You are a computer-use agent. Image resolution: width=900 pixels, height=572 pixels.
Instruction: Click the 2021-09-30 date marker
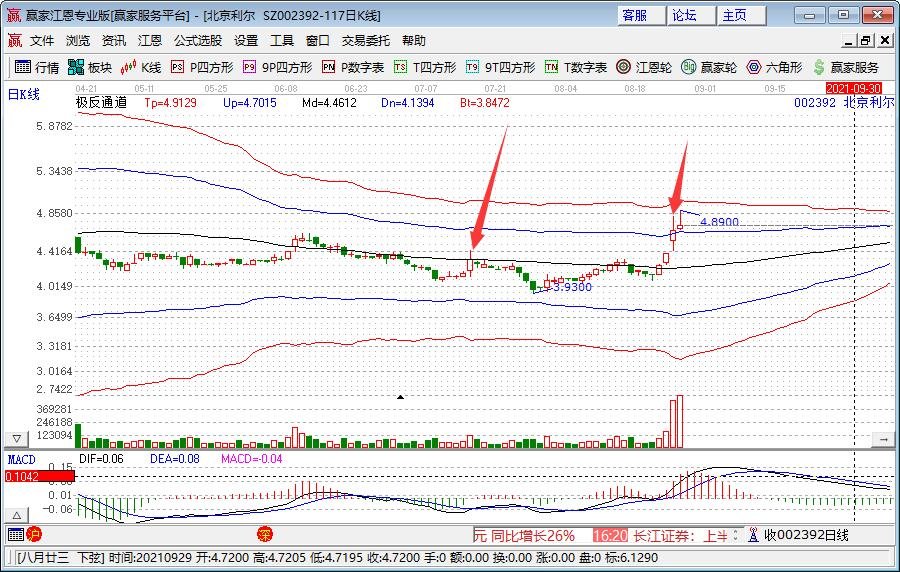(x=854, y=88)
